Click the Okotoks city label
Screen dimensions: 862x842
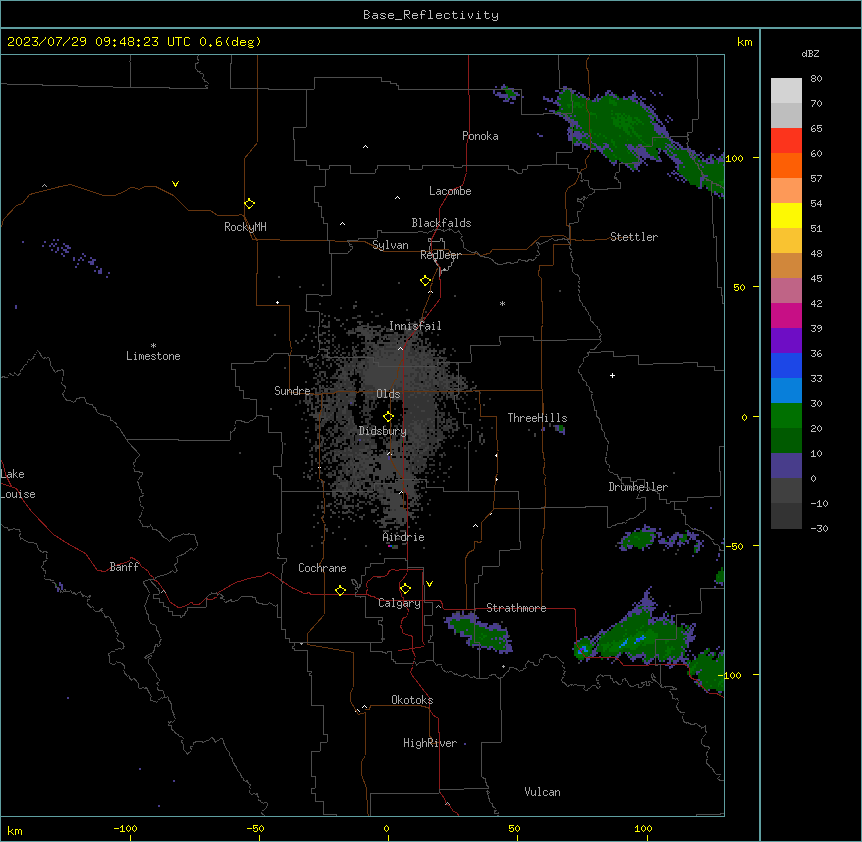click(412, 700)
